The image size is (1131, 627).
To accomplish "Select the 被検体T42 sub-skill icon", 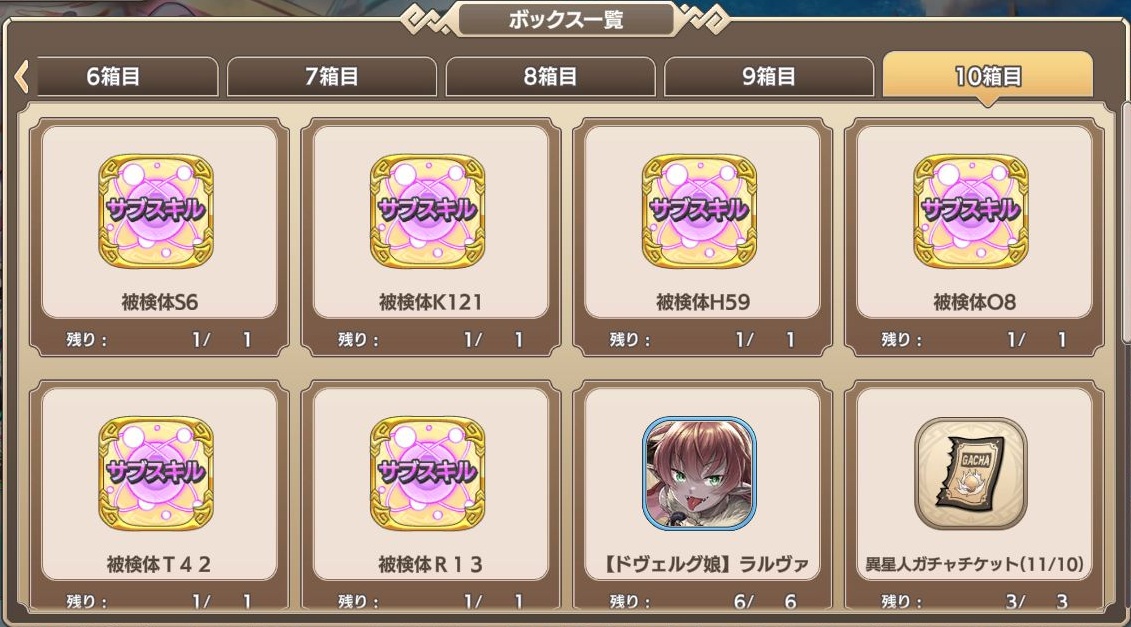I will coord(156,473).
